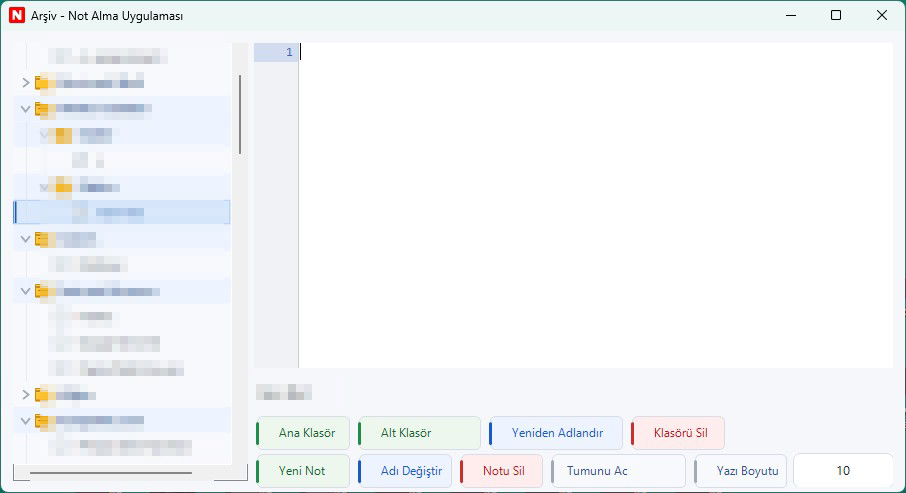Maximize the Arşiv application window
906x493 pixels.
[836, 15]
